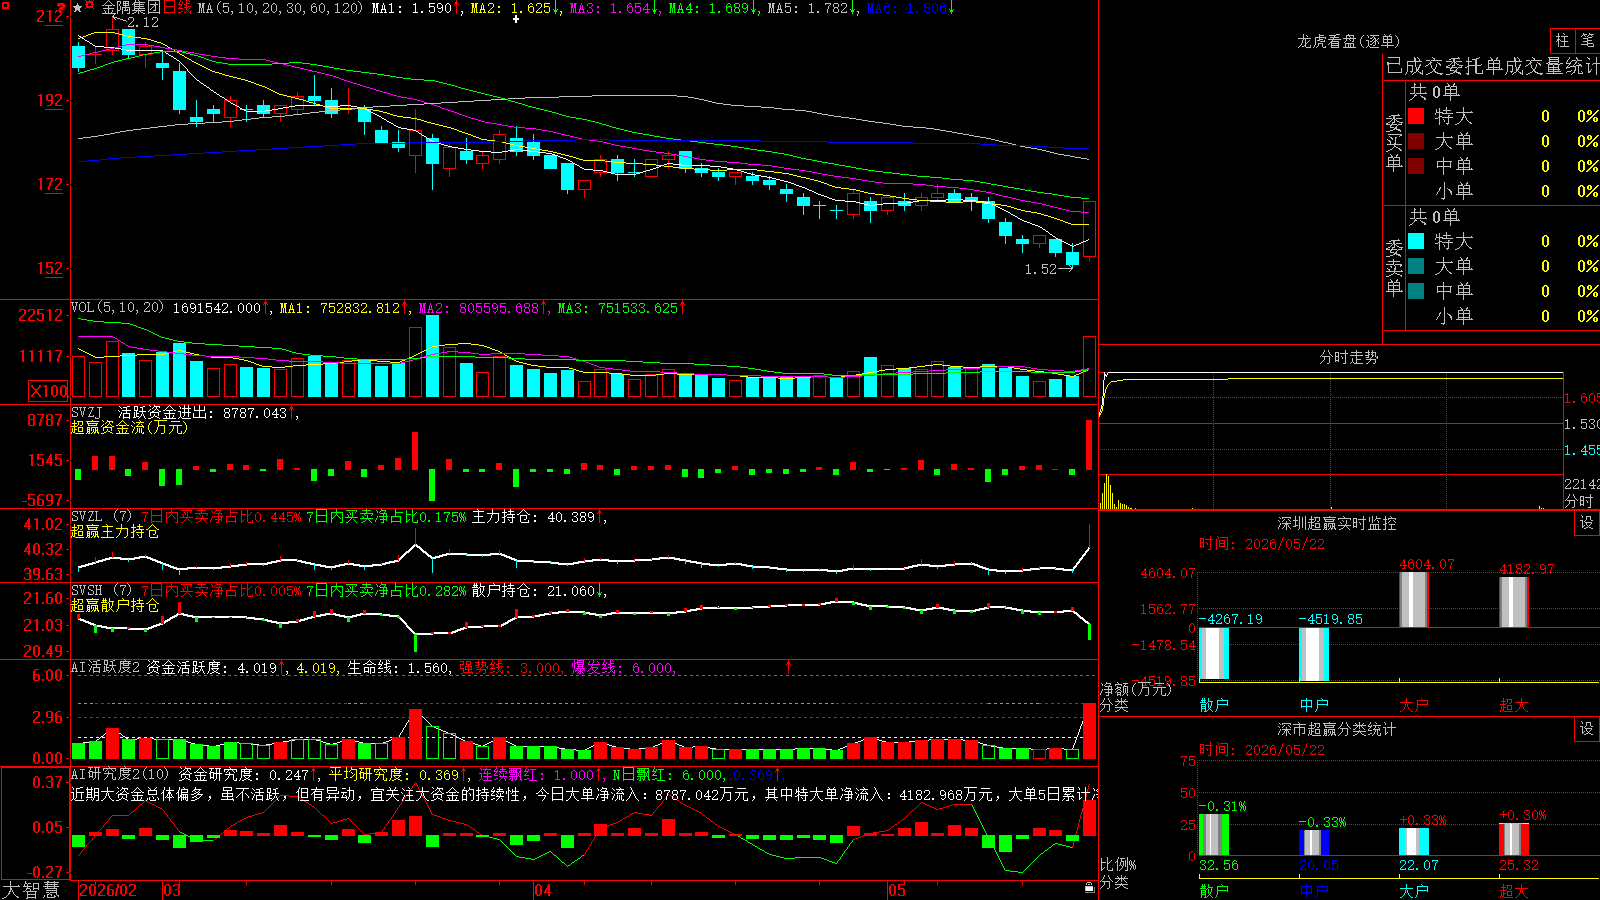Click the 龙虎看盘(逐单) panel title
Viewport: 1600px width, 900px height.
pyautogui.click(x=1348, y=41)
